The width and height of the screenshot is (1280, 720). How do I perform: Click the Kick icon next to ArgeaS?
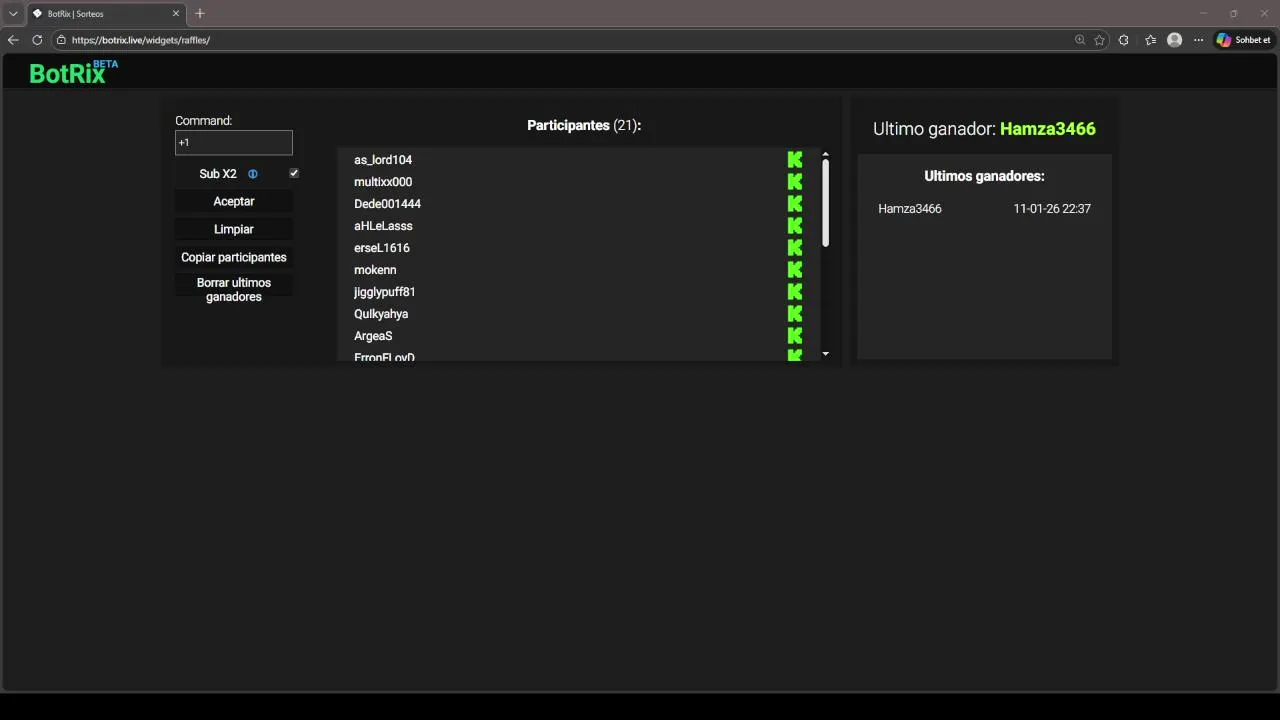point(795,336)
